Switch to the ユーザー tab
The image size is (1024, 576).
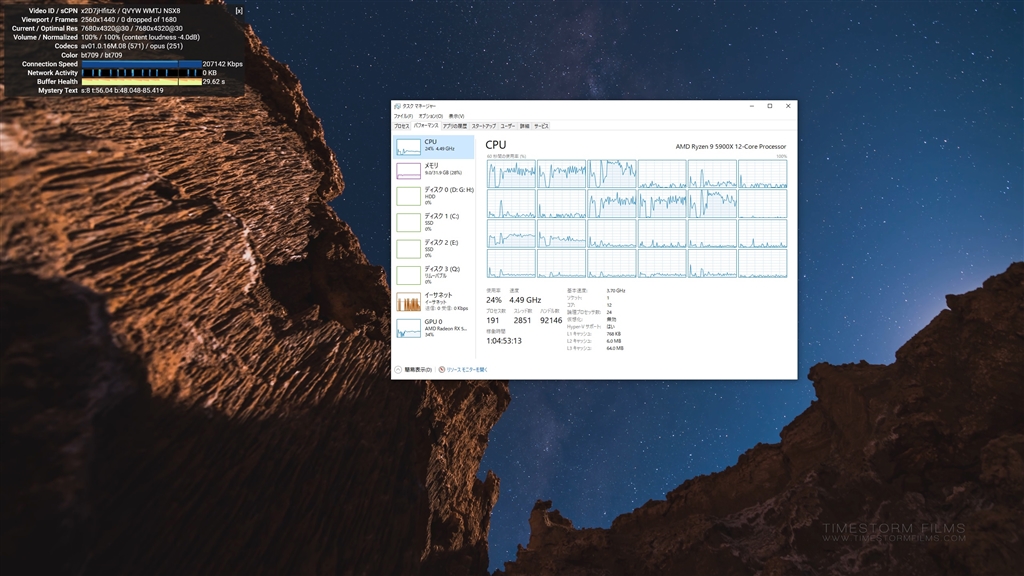507,126
